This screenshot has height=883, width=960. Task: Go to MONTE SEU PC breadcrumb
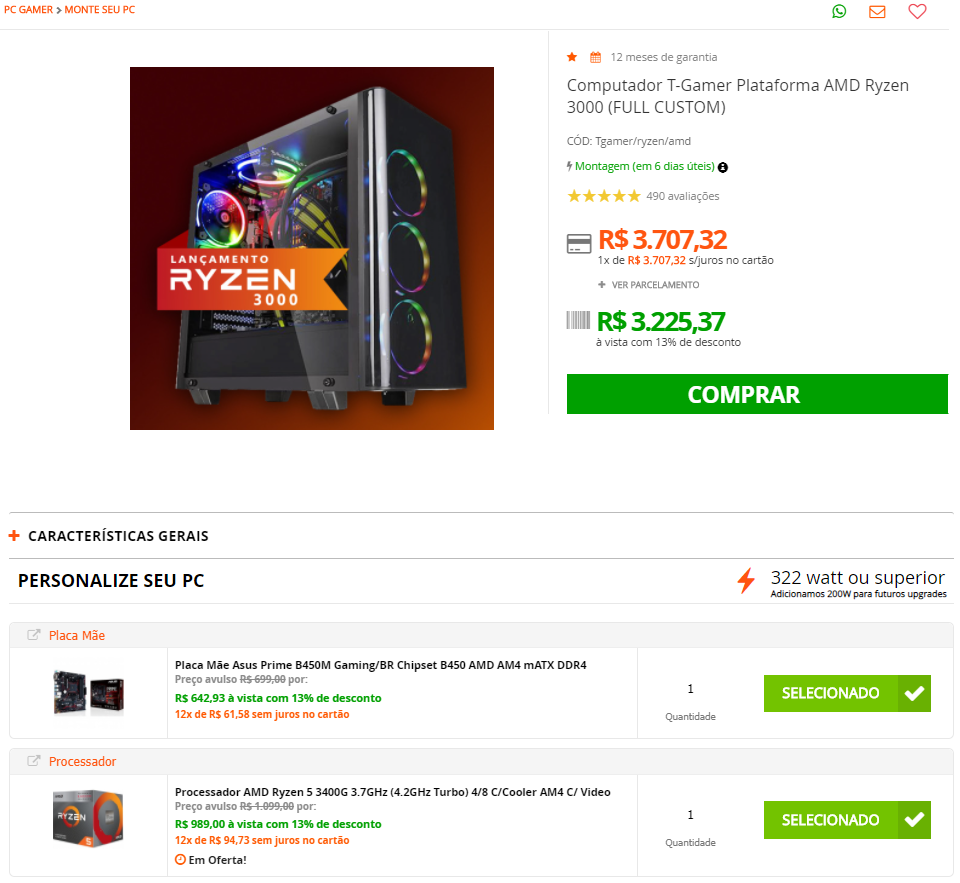coord(100,10)
